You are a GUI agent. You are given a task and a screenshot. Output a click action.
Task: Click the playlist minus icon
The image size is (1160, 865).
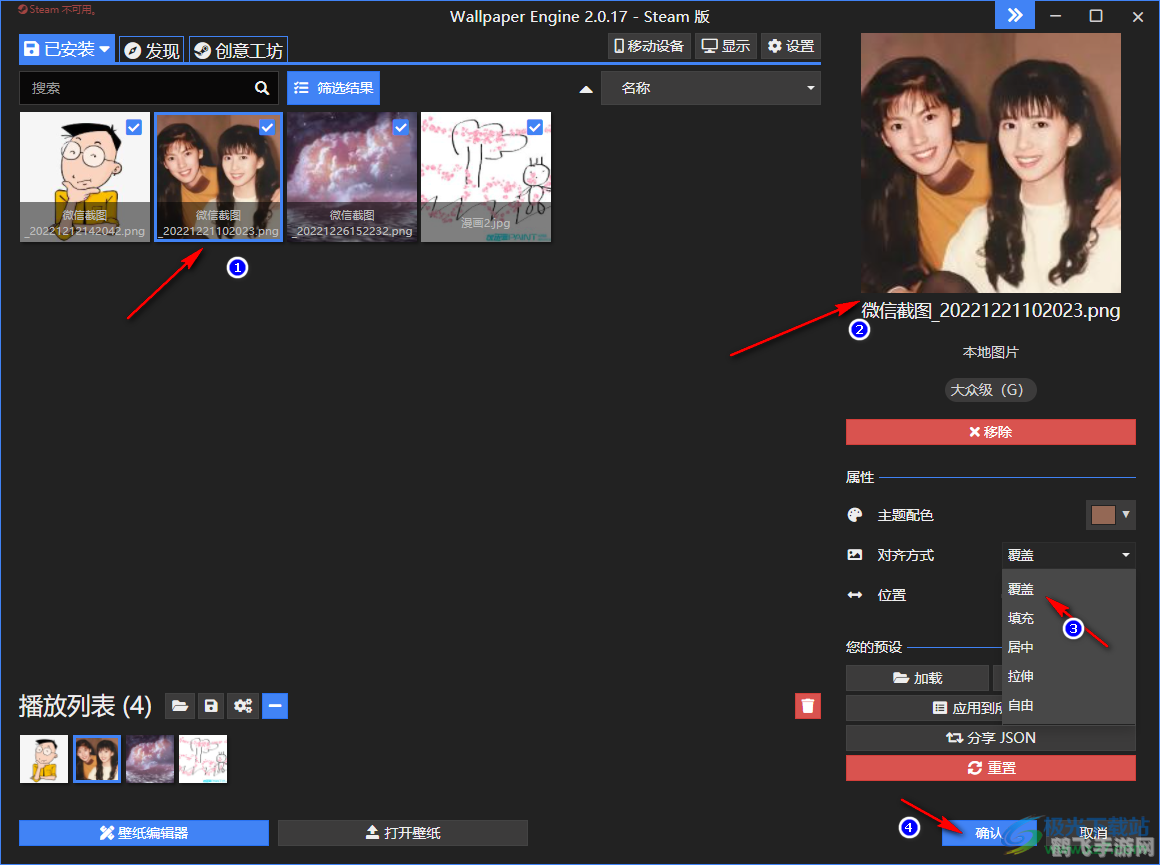[x=276, y=706]
